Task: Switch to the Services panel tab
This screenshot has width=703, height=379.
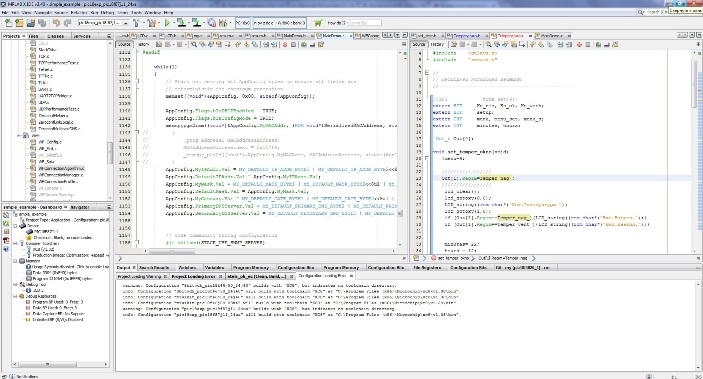Action: (82, 36)
